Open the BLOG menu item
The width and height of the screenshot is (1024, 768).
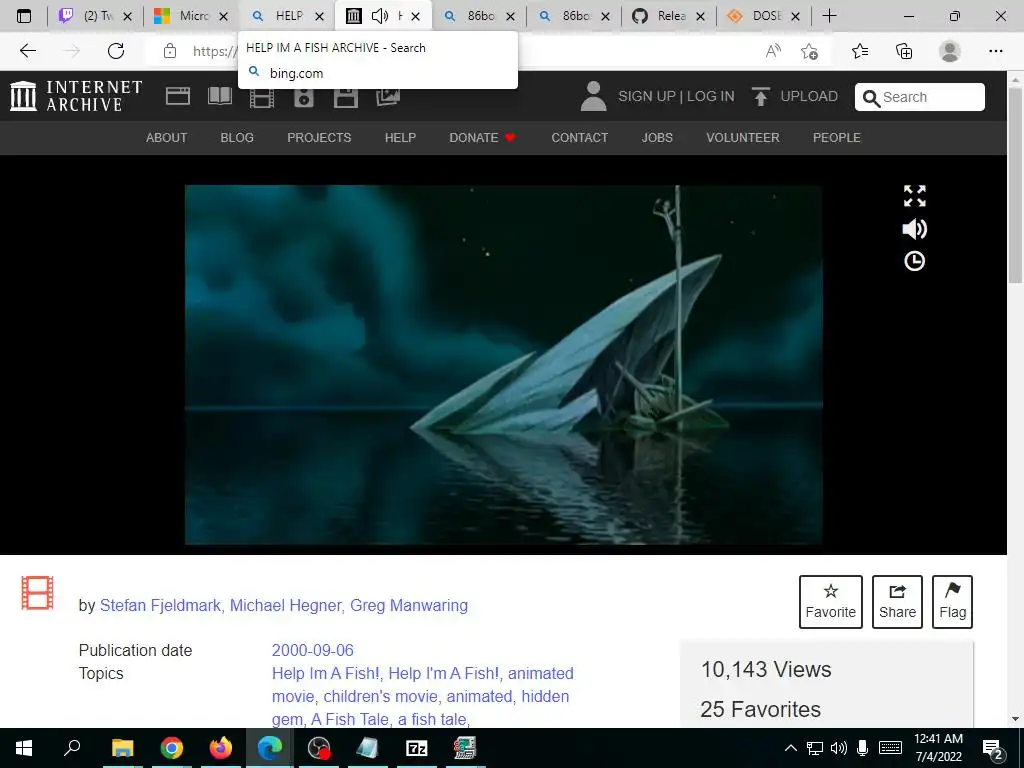pyautogui.click(x=237, y=138)
